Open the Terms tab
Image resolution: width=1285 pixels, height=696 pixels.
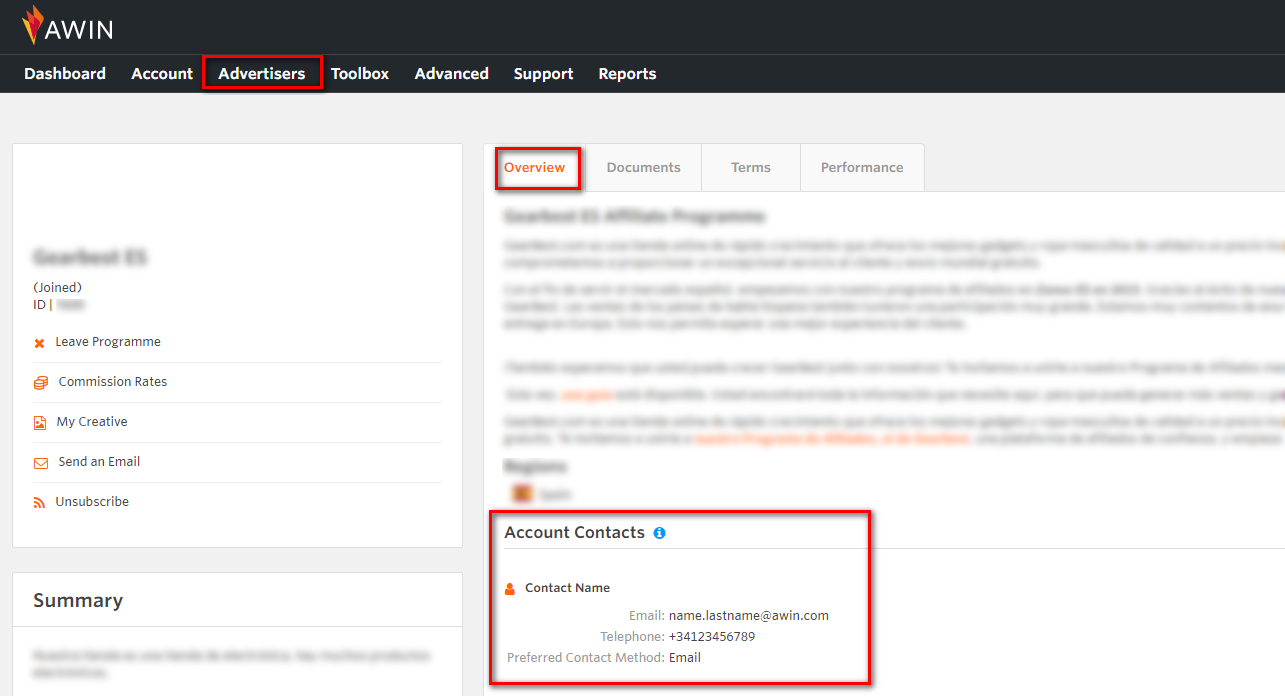[x=750, y=167]
